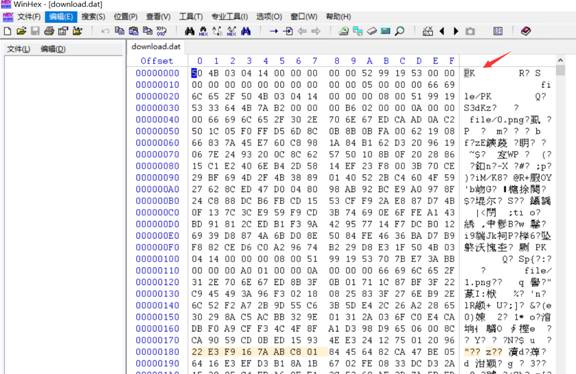The width and height of the screenshot is (576, 374).
Task: Open the 文件(F) menu
Action: click(x=29, y=17)
